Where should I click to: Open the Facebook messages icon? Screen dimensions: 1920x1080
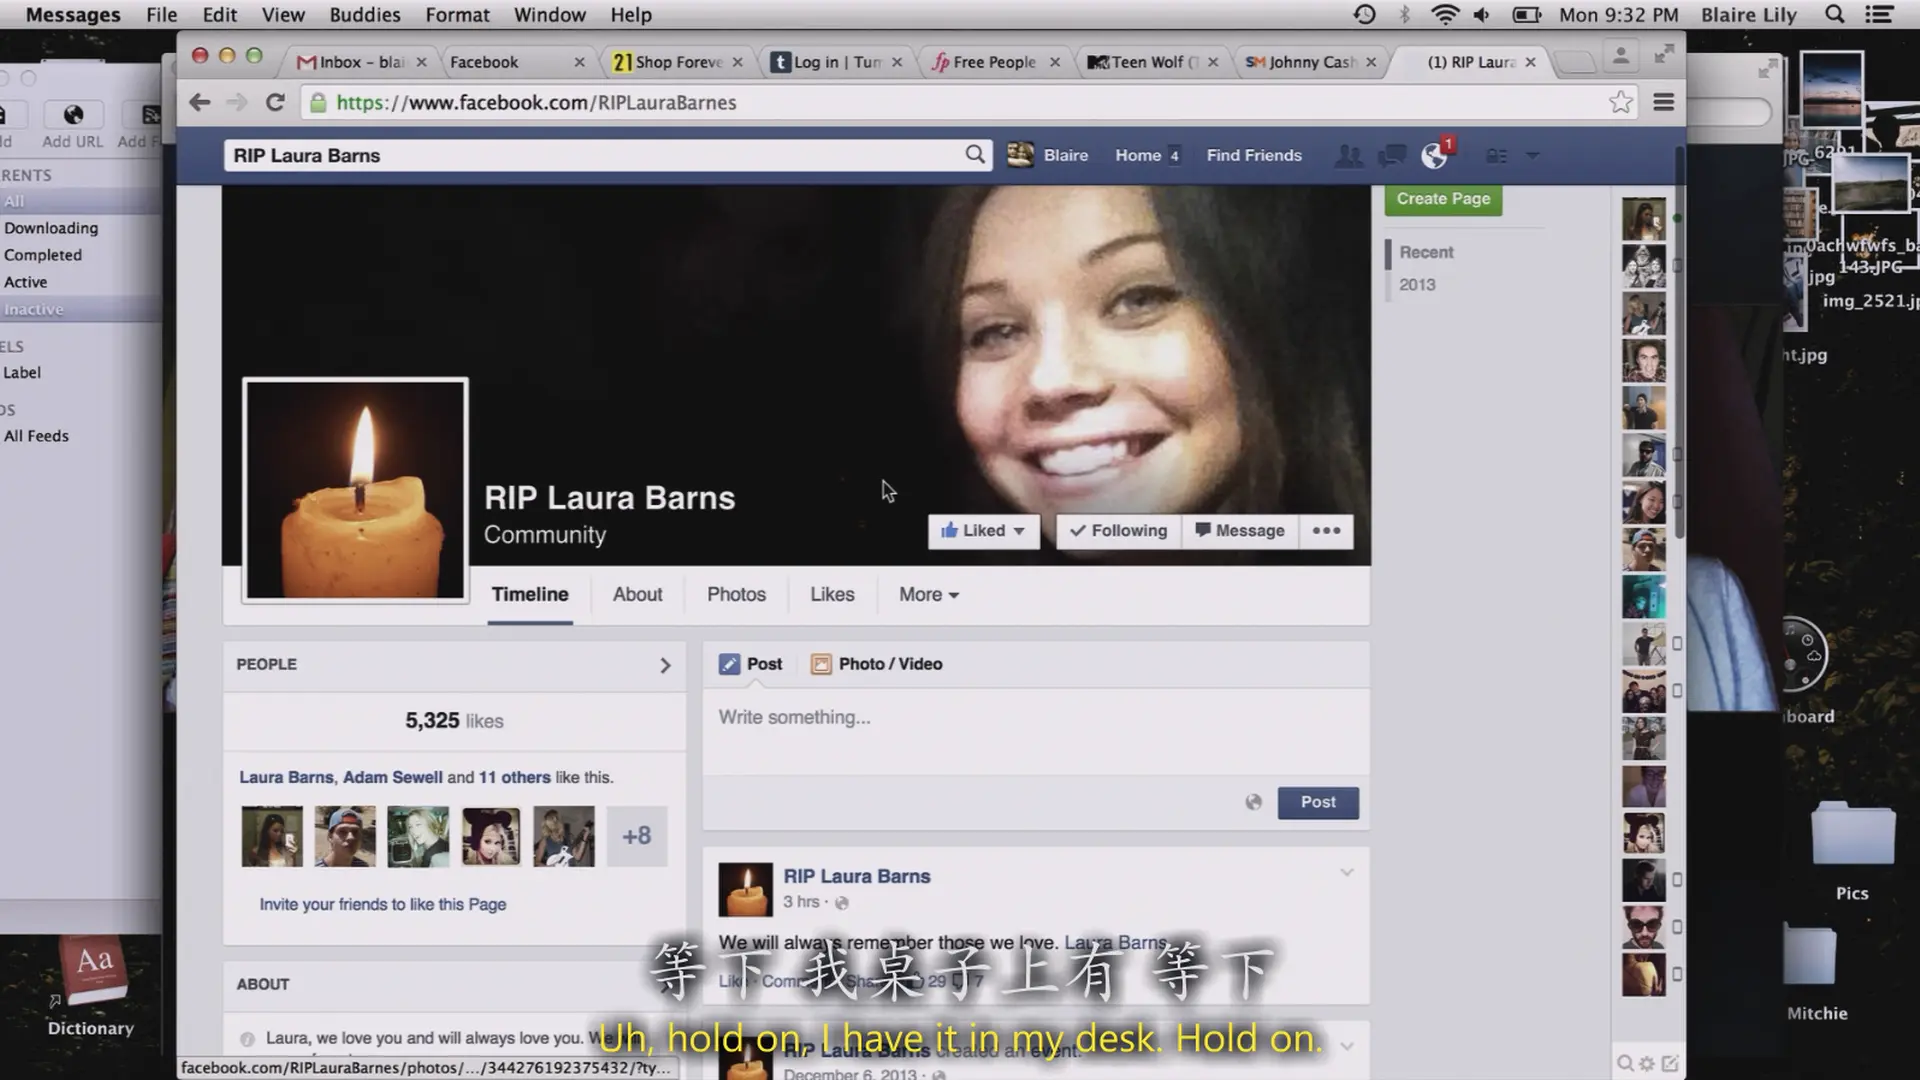[x=1391, y=156]
